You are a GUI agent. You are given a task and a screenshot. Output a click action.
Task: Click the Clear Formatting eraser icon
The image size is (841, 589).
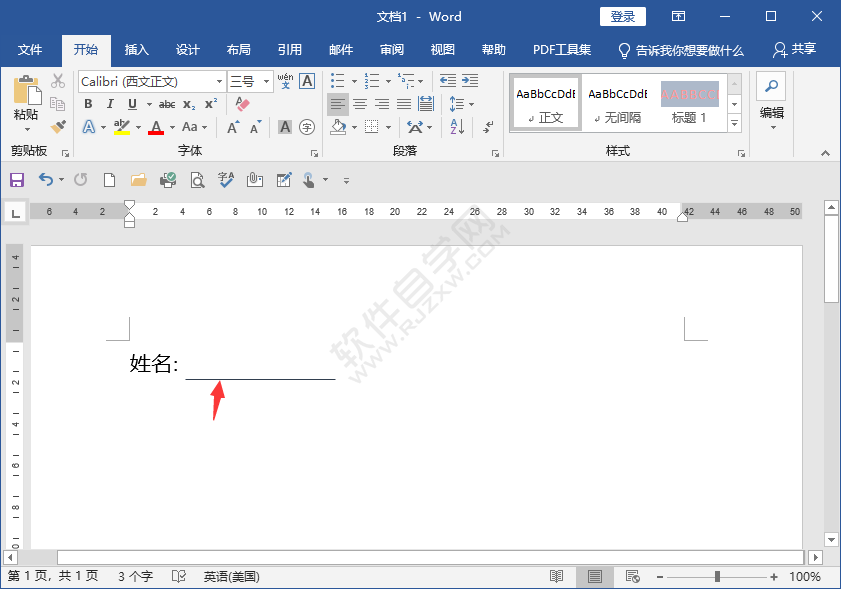tap(242, 104)
